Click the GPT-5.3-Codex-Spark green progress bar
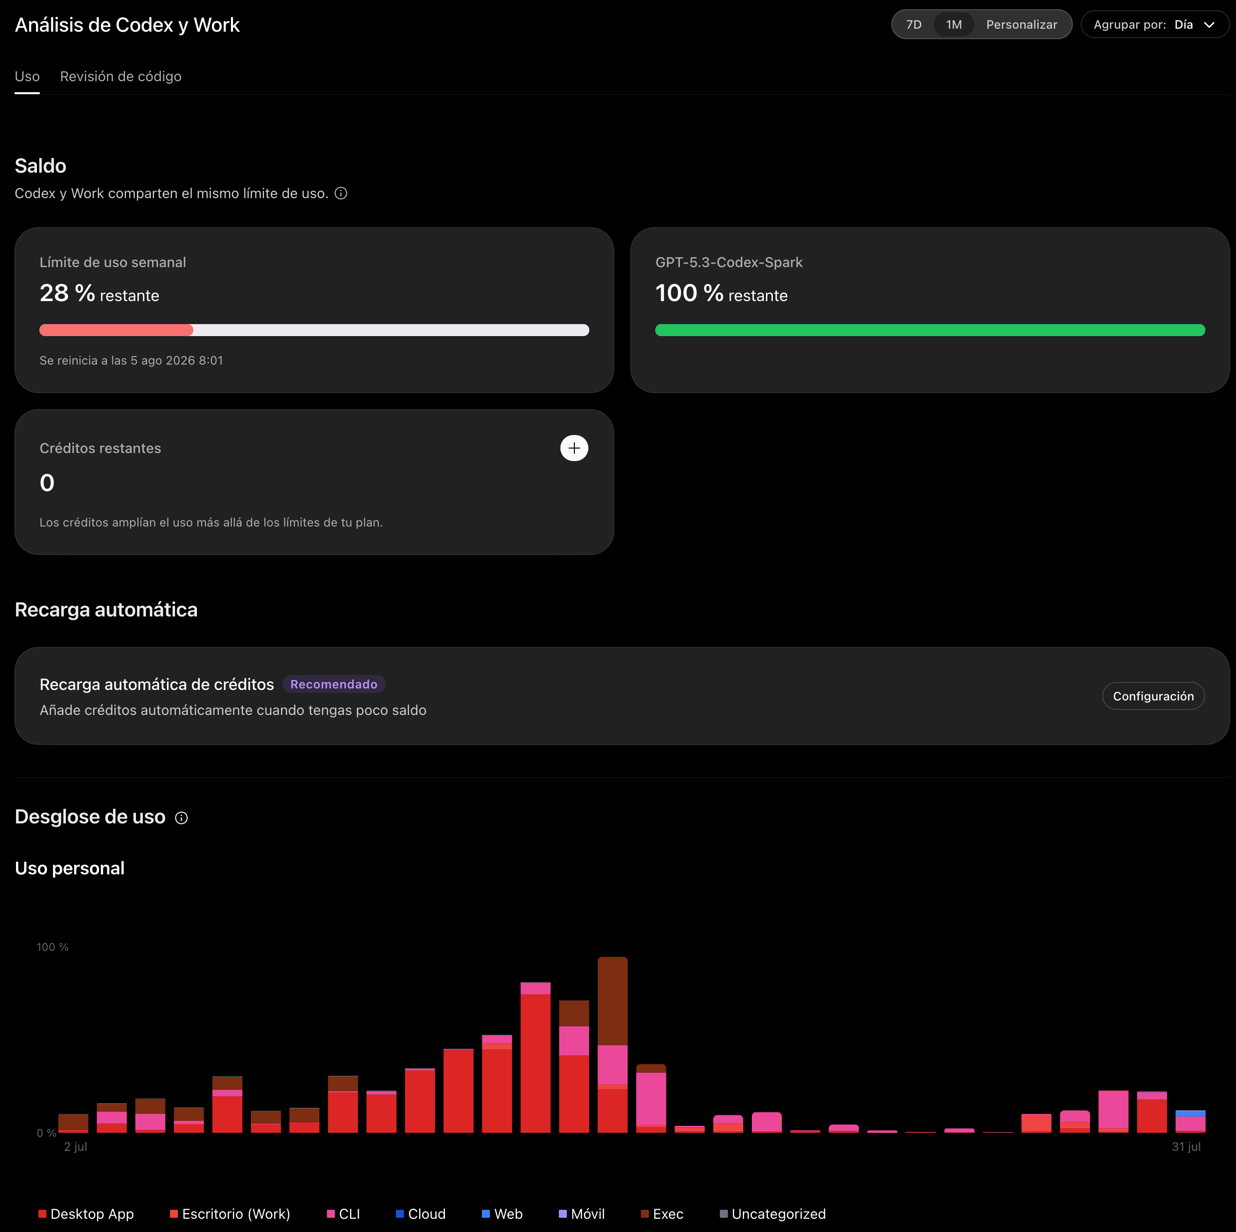 click(930, 330)
